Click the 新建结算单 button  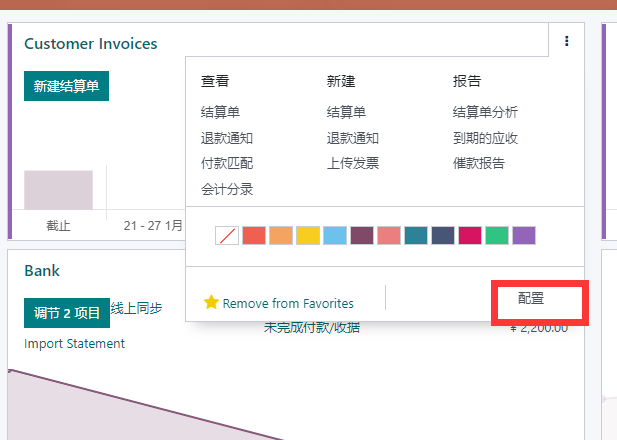[x=67, y=86]
